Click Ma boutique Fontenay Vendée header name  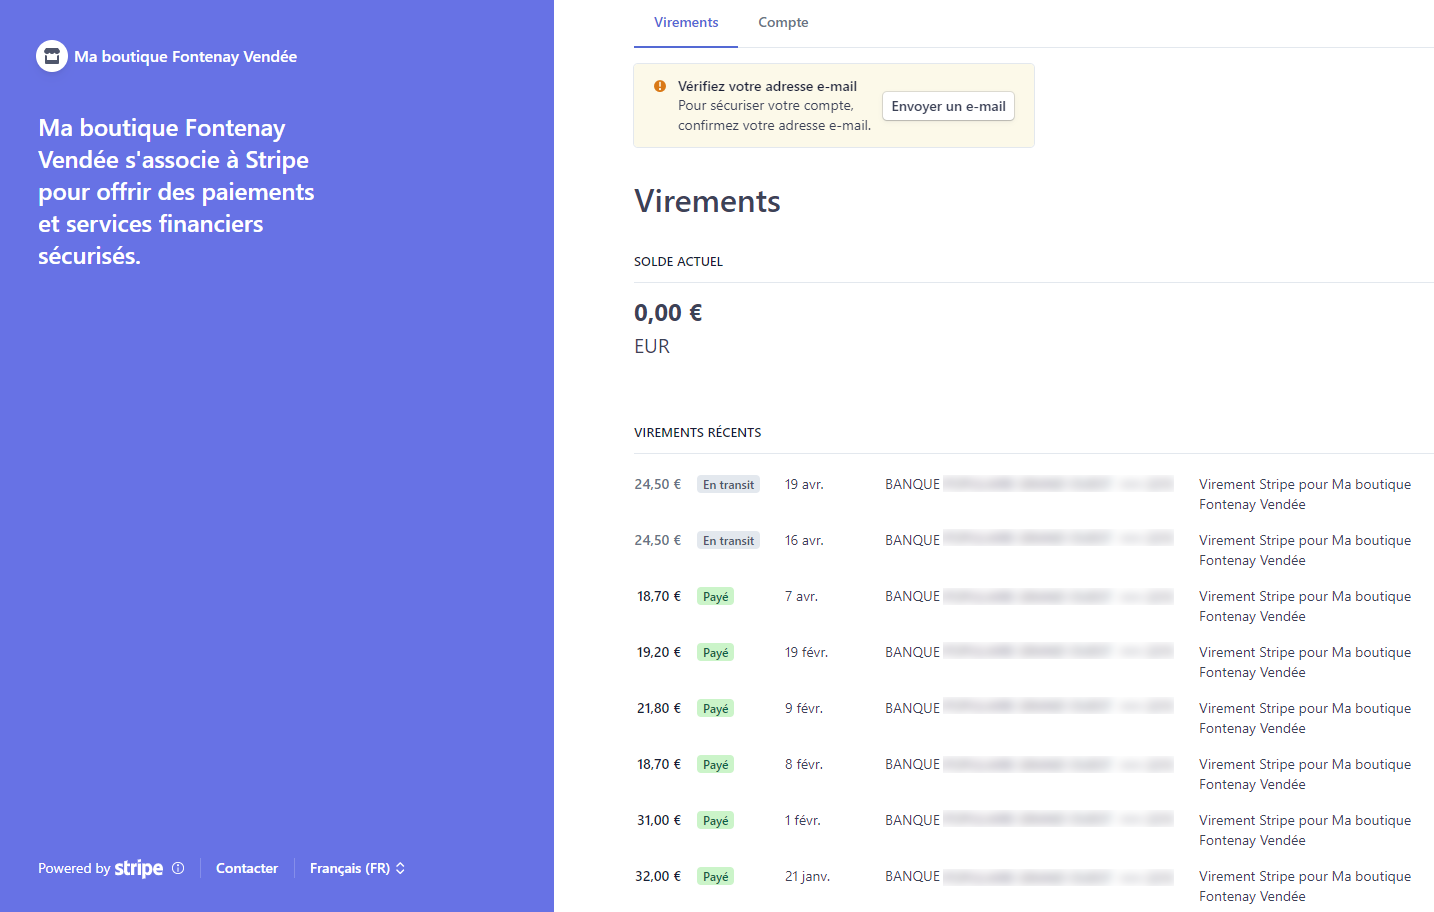[185, 56]
